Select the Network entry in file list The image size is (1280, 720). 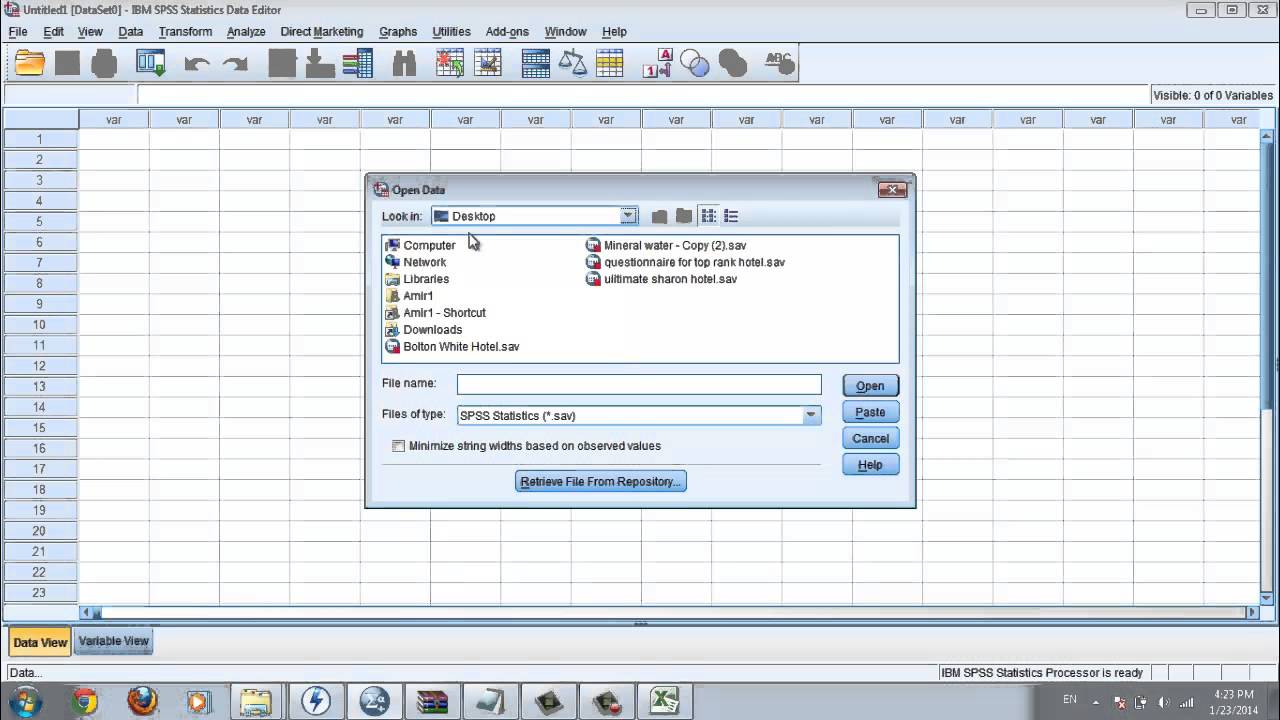point(416,262)
